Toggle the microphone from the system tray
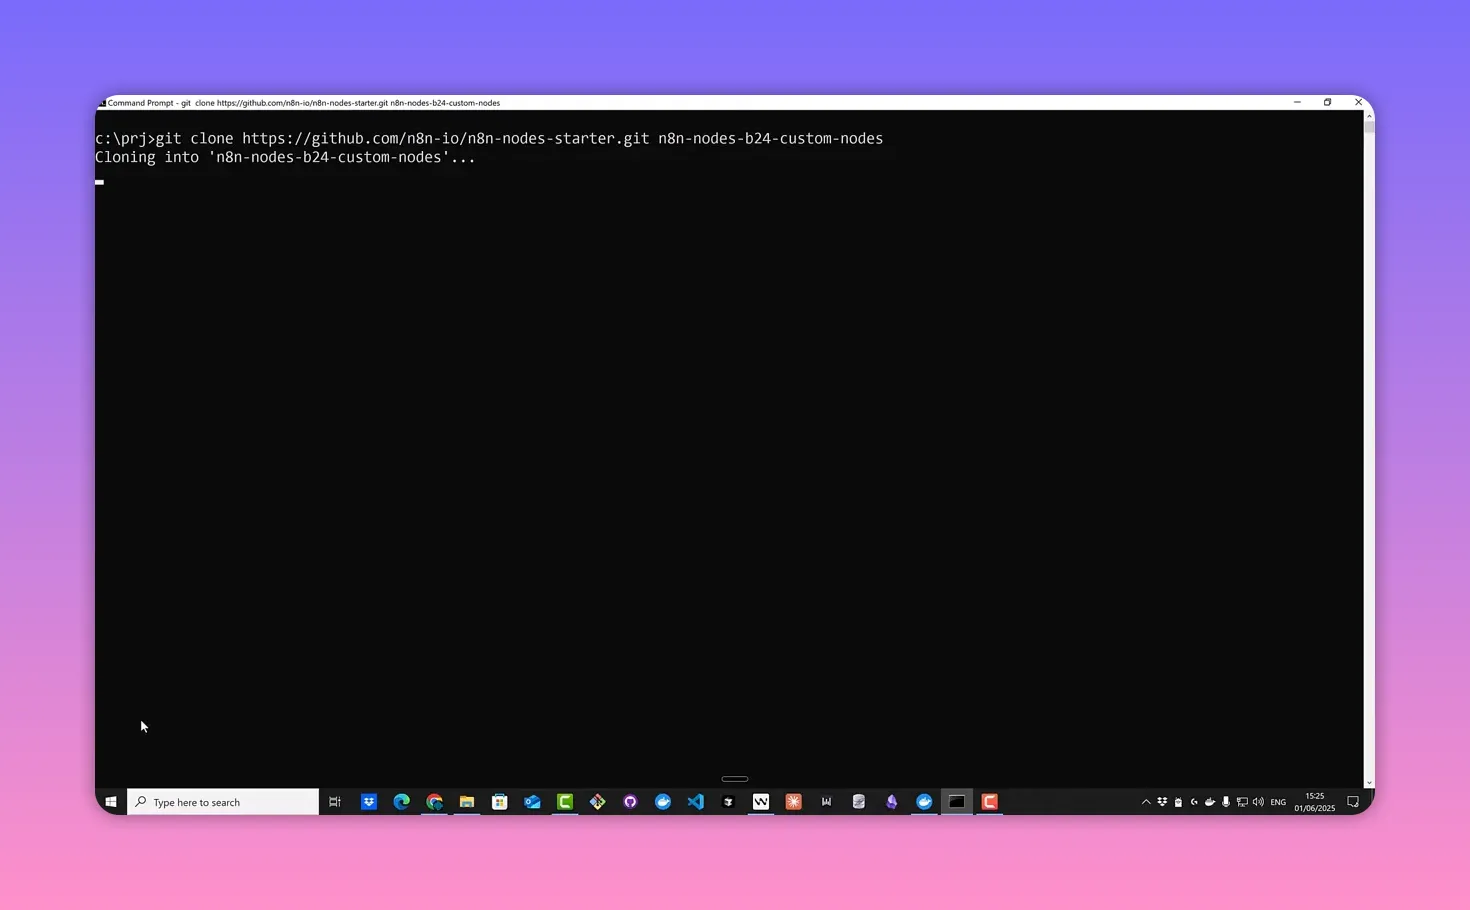 [1226, 801]
